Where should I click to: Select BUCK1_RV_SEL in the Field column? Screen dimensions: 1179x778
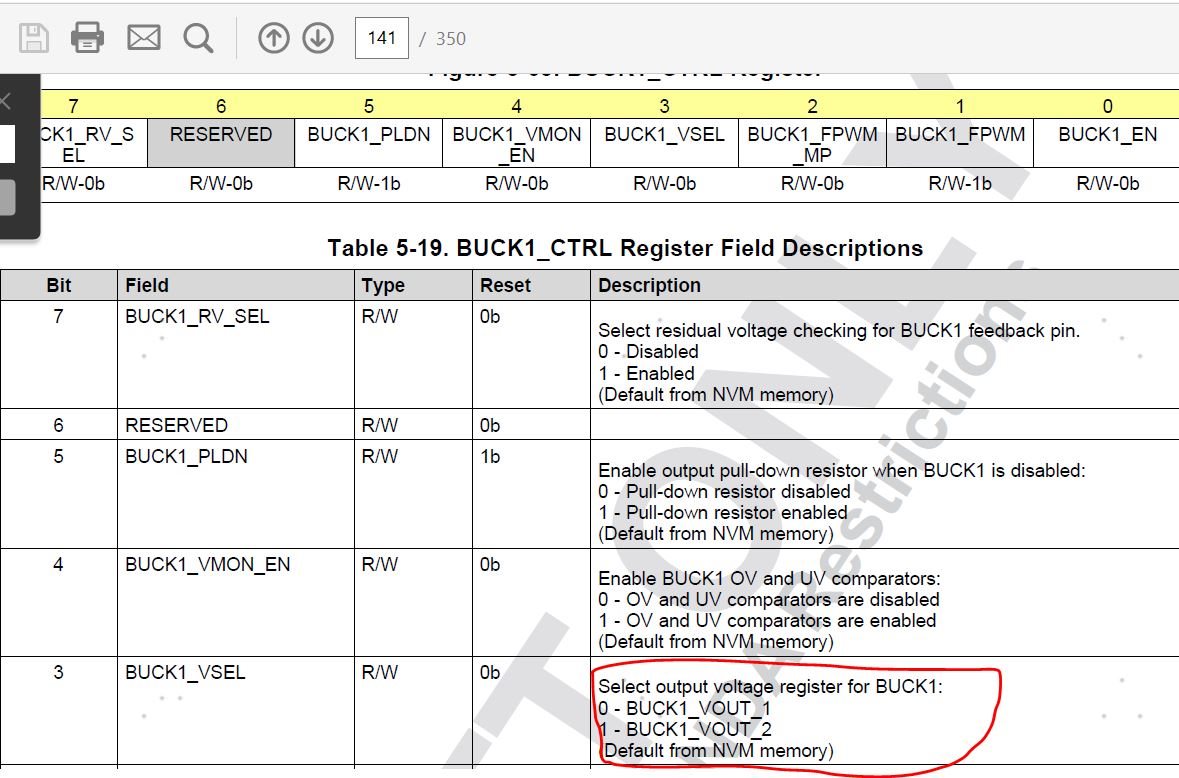[197, 316]
